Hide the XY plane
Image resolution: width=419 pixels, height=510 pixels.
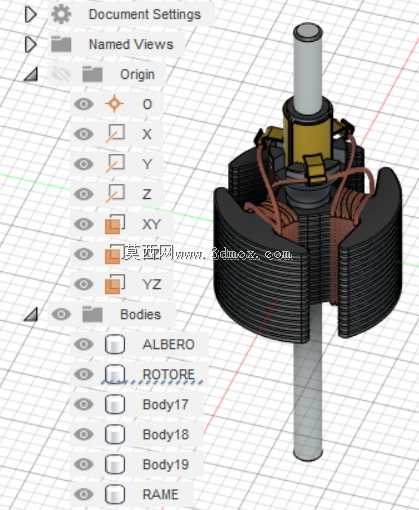[x=83, y=224]
